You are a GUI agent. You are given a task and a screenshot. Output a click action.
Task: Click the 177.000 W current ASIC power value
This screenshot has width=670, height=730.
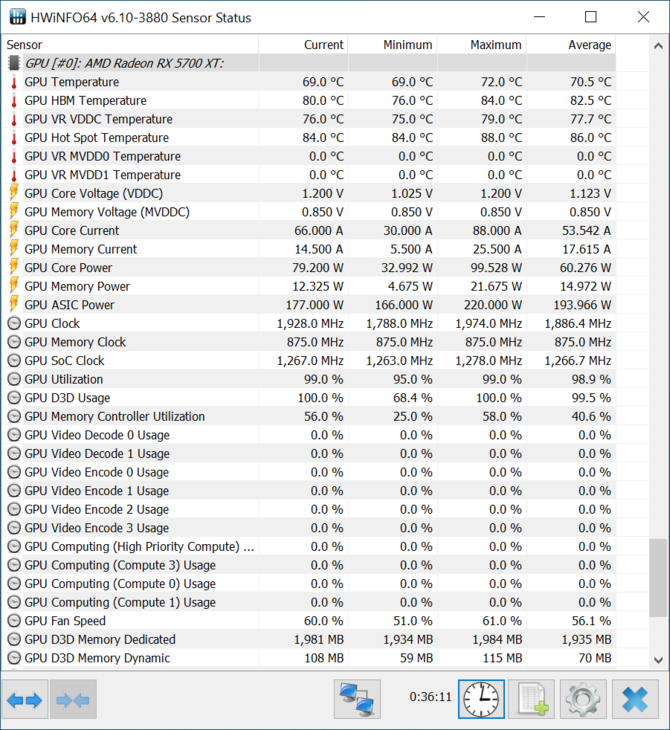pyautogui.click(x=315, y=305)
